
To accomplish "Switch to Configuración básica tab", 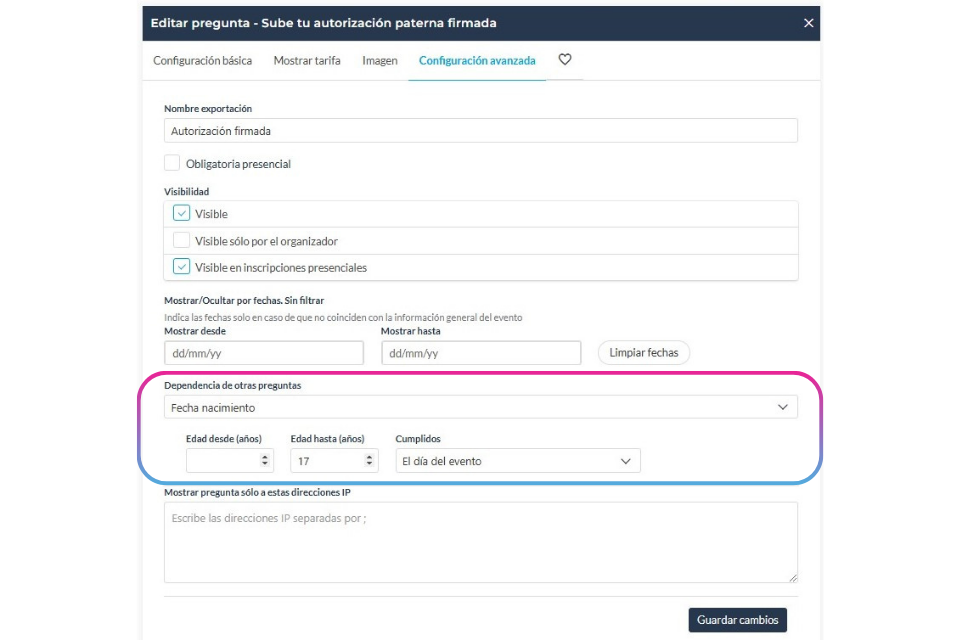I will [x=202, y=61].
